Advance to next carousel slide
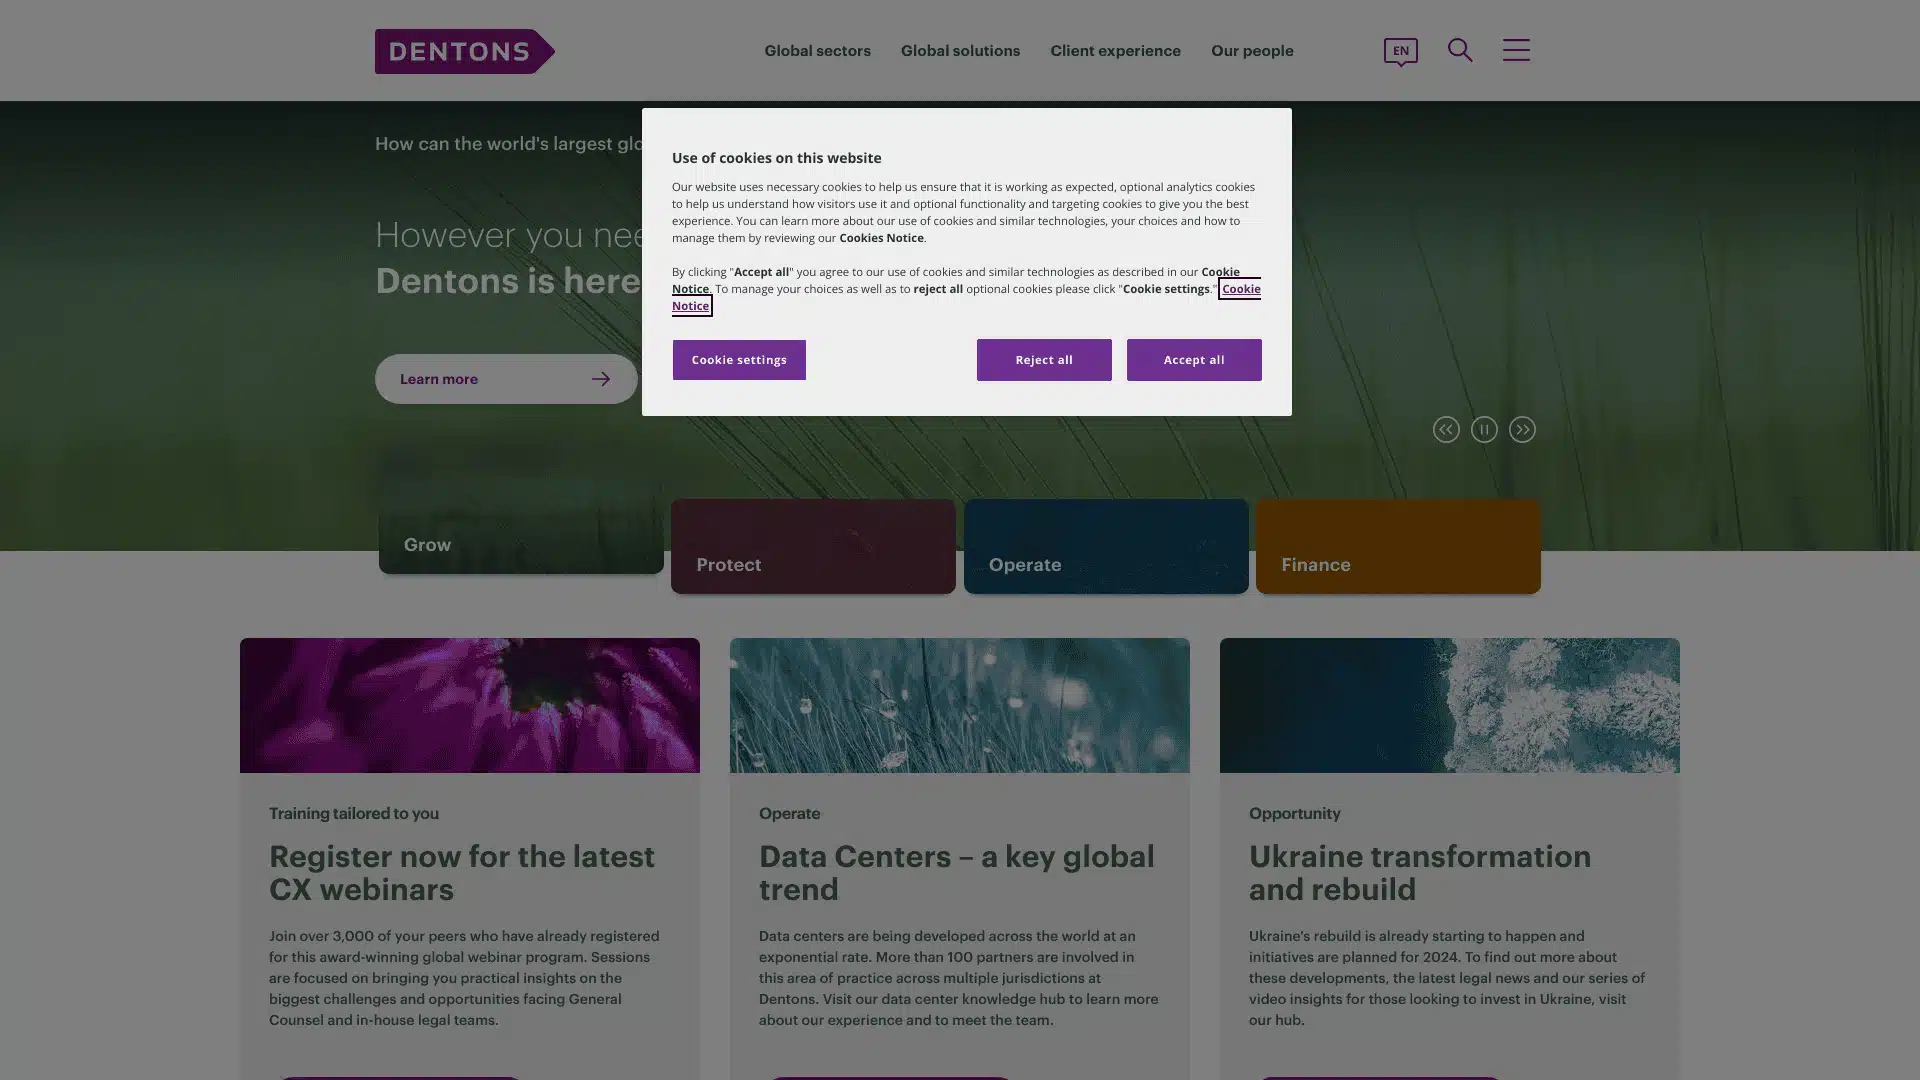 (1522, 429)
